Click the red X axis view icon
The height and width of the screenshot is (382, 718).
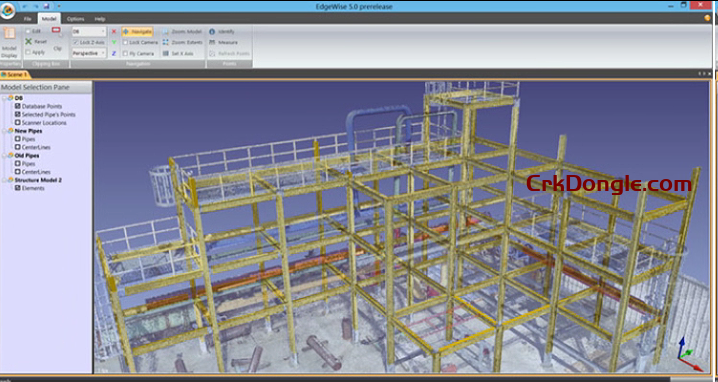pyautogui.click(x=114, y=32)
